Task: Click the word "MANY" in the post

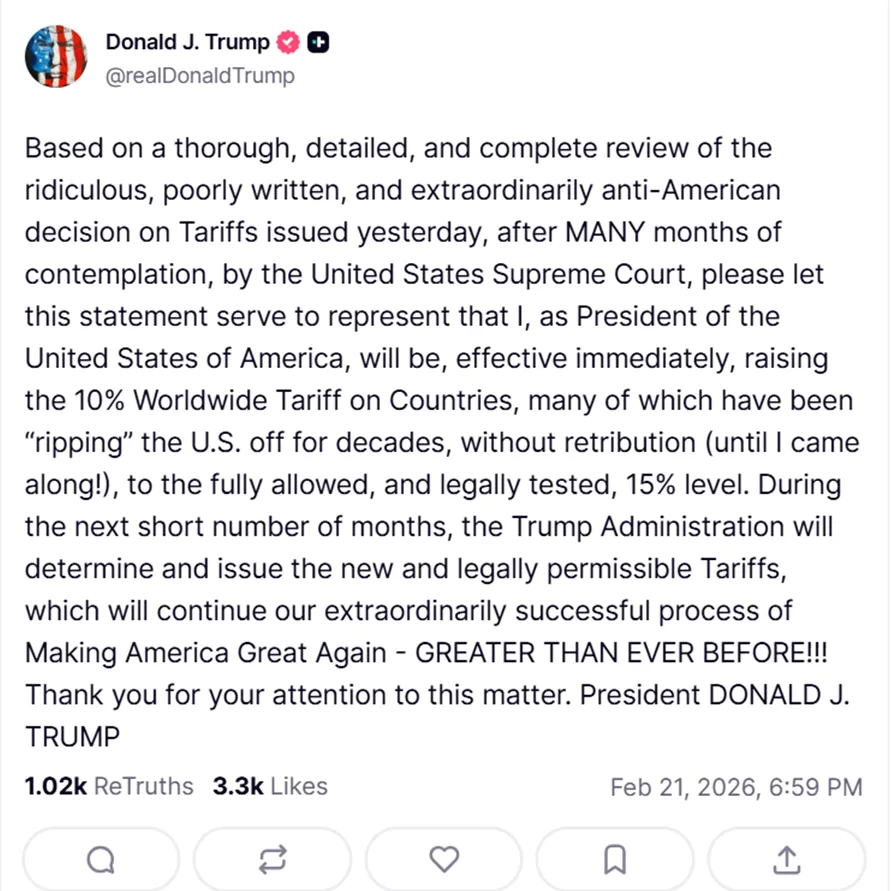Action: 607,233
